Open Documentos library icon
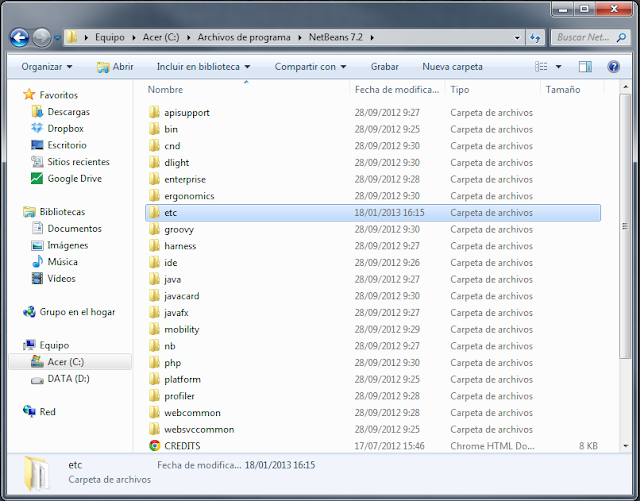This screenshot has height=501, width=640. 37,228
